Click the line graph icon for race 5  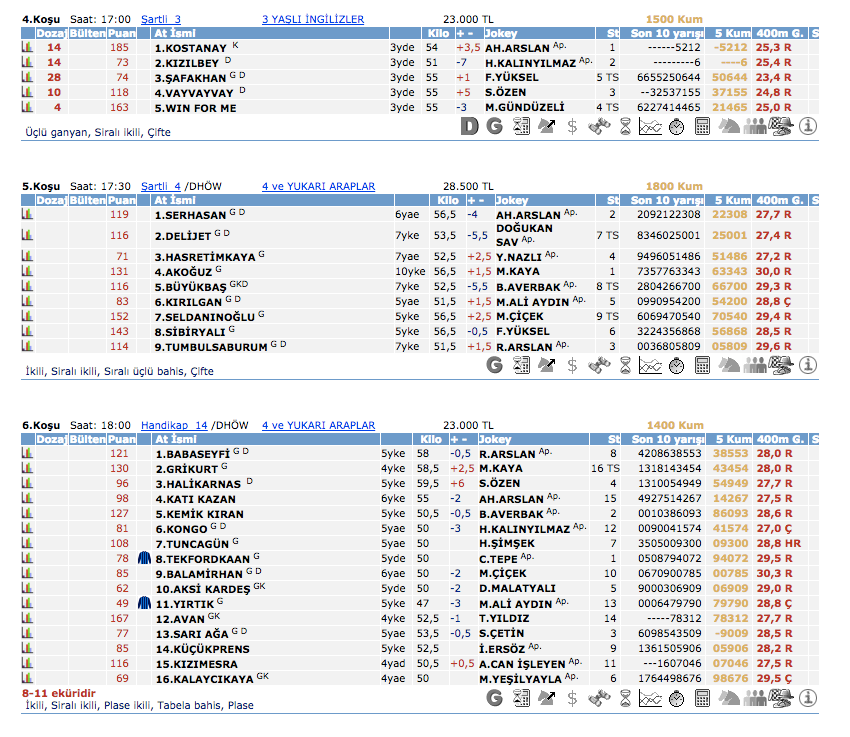(x=650, y=365)
